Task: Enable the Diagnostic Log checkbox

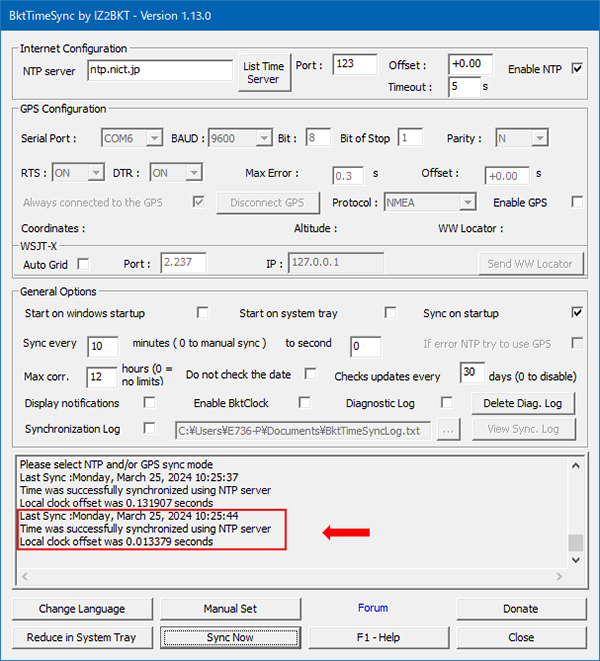Action: tap(447, 403)
